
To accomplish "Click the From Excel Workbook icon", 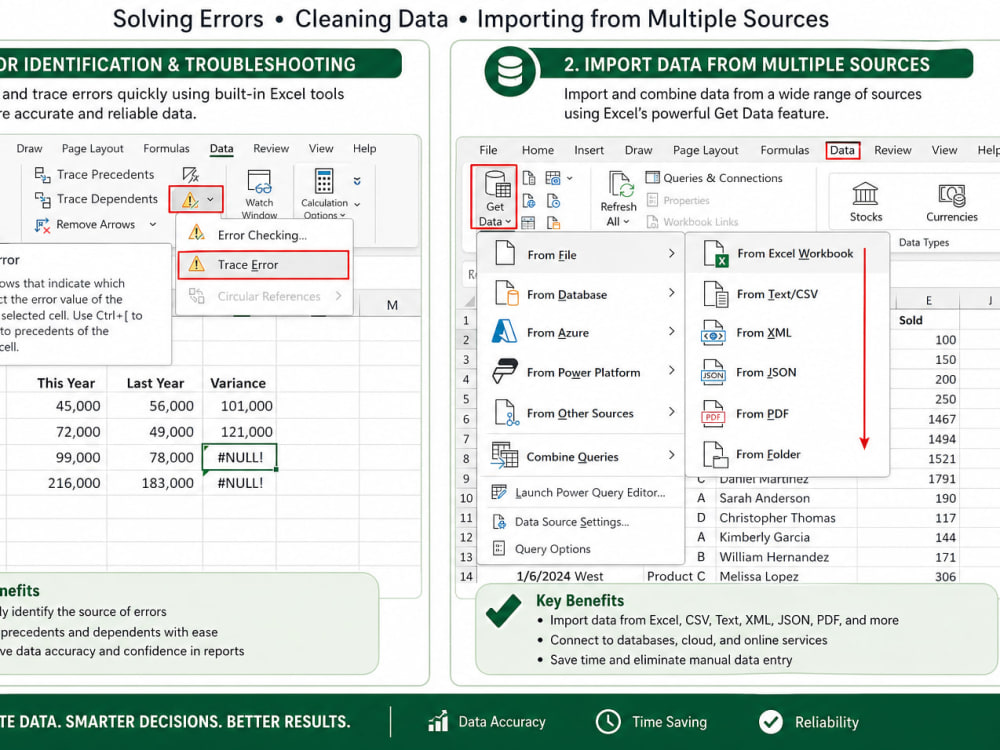I will (x=715, y=254).
